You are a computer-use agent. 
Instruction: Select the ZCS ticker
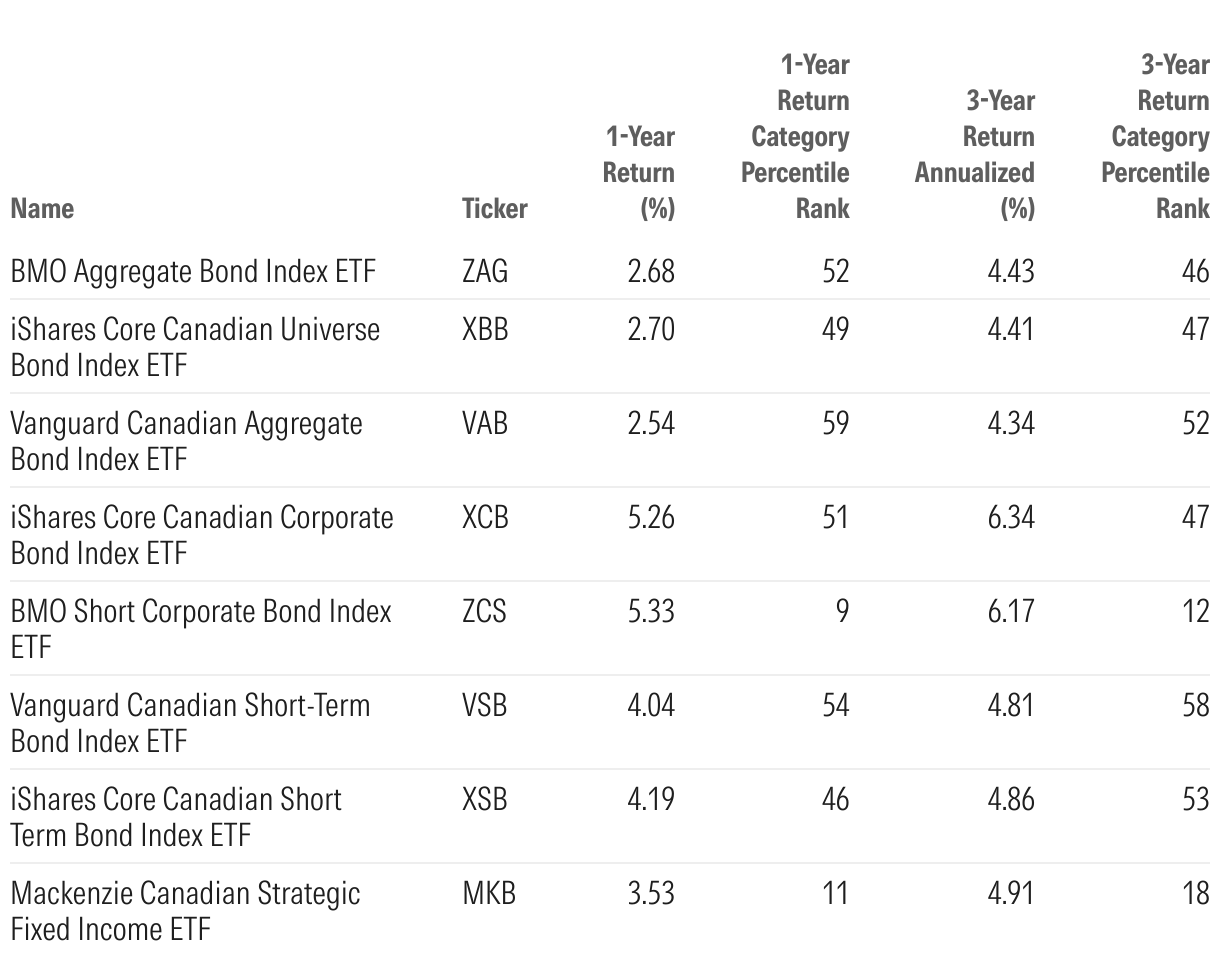pyautogui.click(x=484, y=611)
